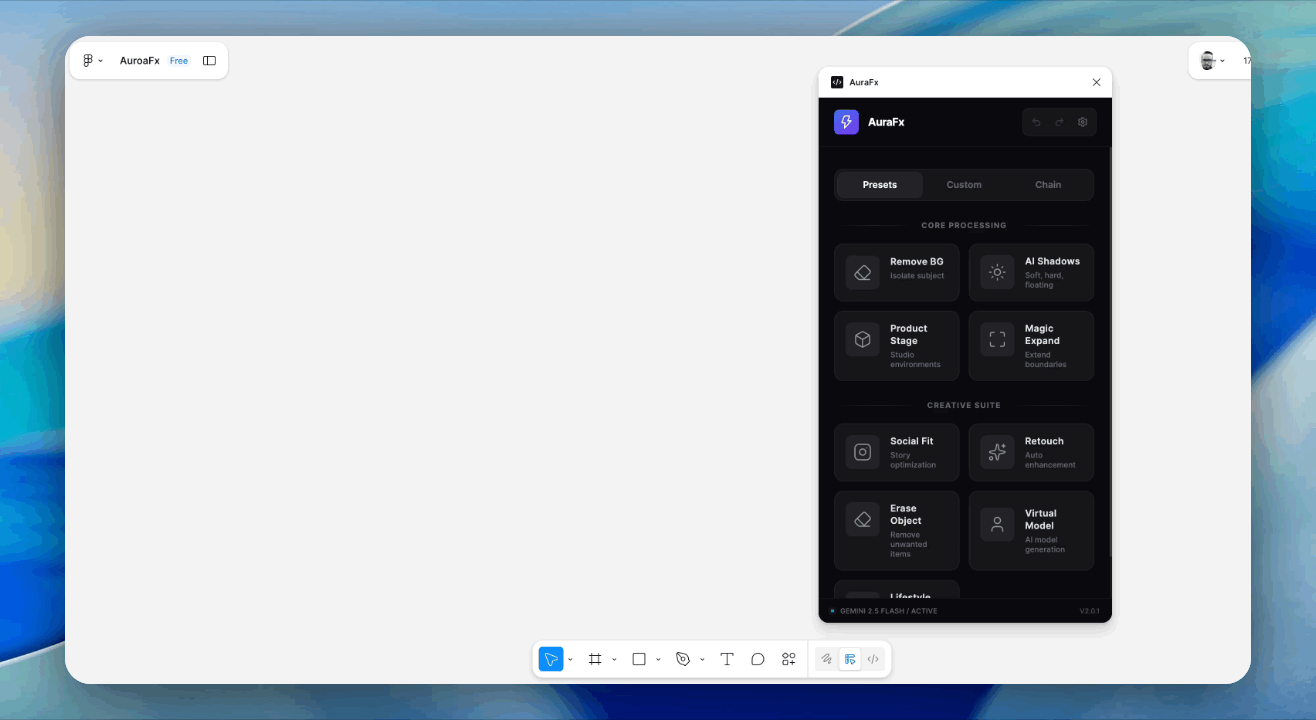Choose the Magic Expand preset
This screenshot has height=720, width=1316.
(x=1031, y=345)
